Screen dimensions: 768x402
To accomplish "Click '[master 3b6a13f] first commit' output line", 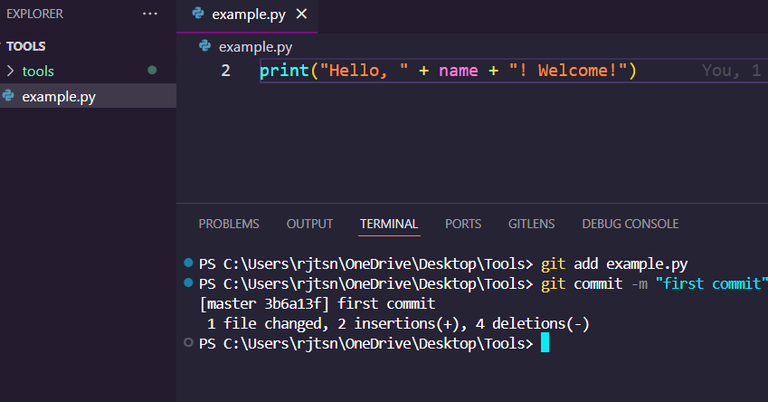I will coord(317,304).
